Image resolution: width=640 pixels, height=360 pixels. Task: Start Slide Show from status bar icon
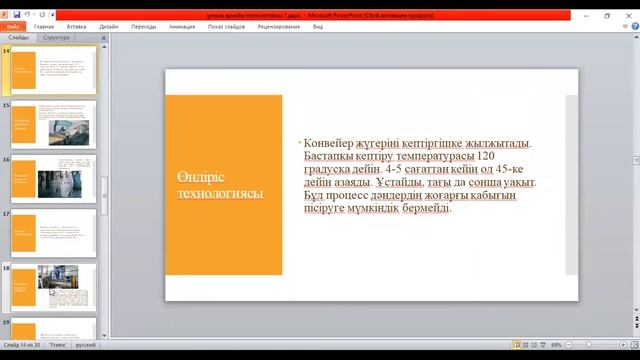click(543, 345)
